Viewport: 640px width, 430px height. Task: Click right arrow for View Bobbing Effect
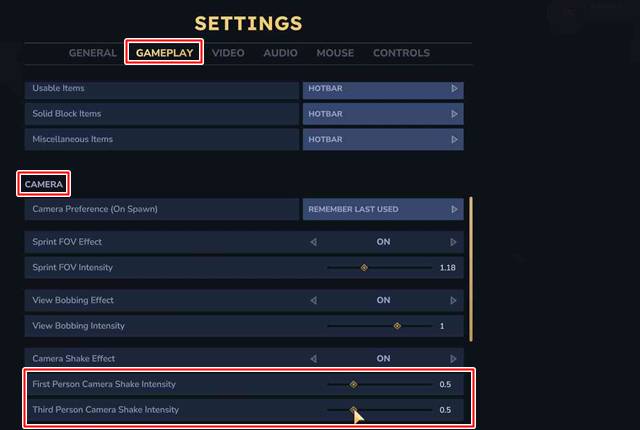pyautogui.click(x=454, y=300)
